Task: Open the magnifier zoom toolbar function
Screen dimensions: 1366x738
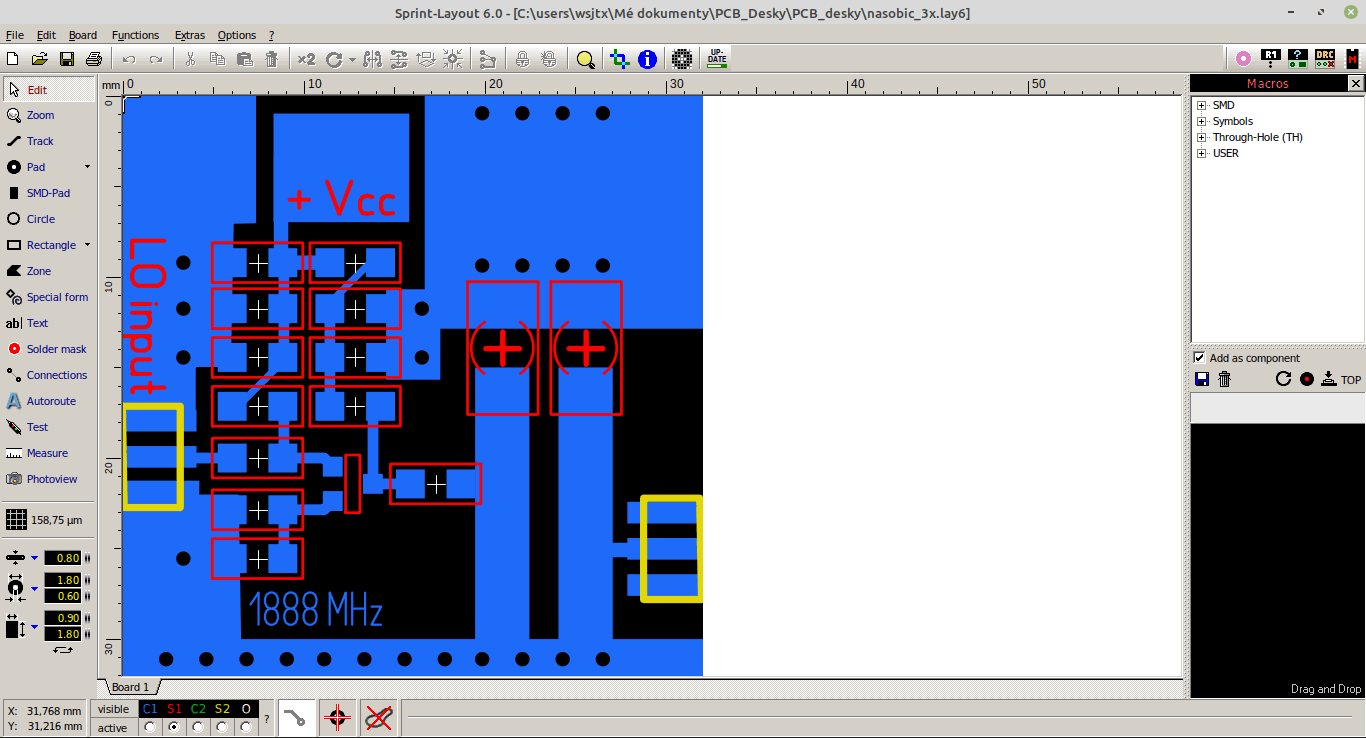Action: click(585, 59)
